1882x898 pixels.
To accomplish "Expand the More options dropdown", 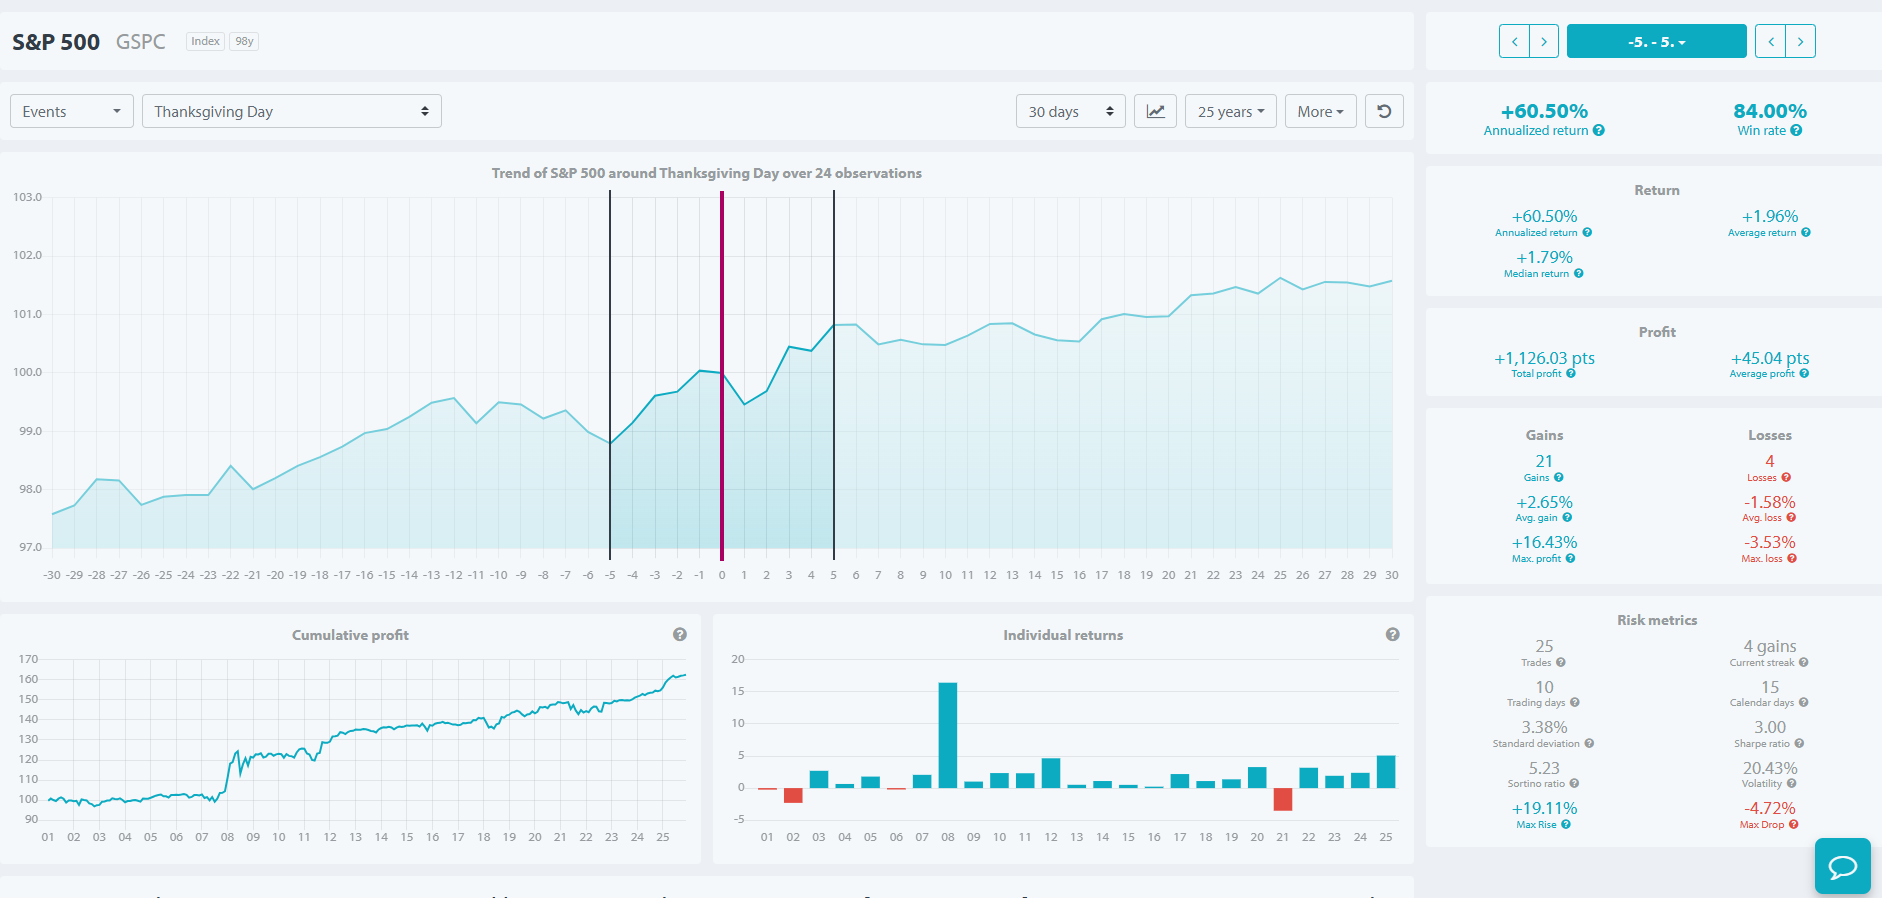I will (x=1321, y=111).
